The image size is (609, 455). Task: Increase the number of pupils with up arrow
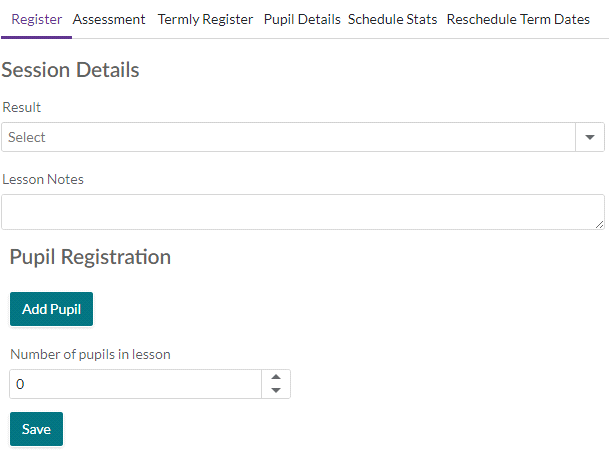276,377
